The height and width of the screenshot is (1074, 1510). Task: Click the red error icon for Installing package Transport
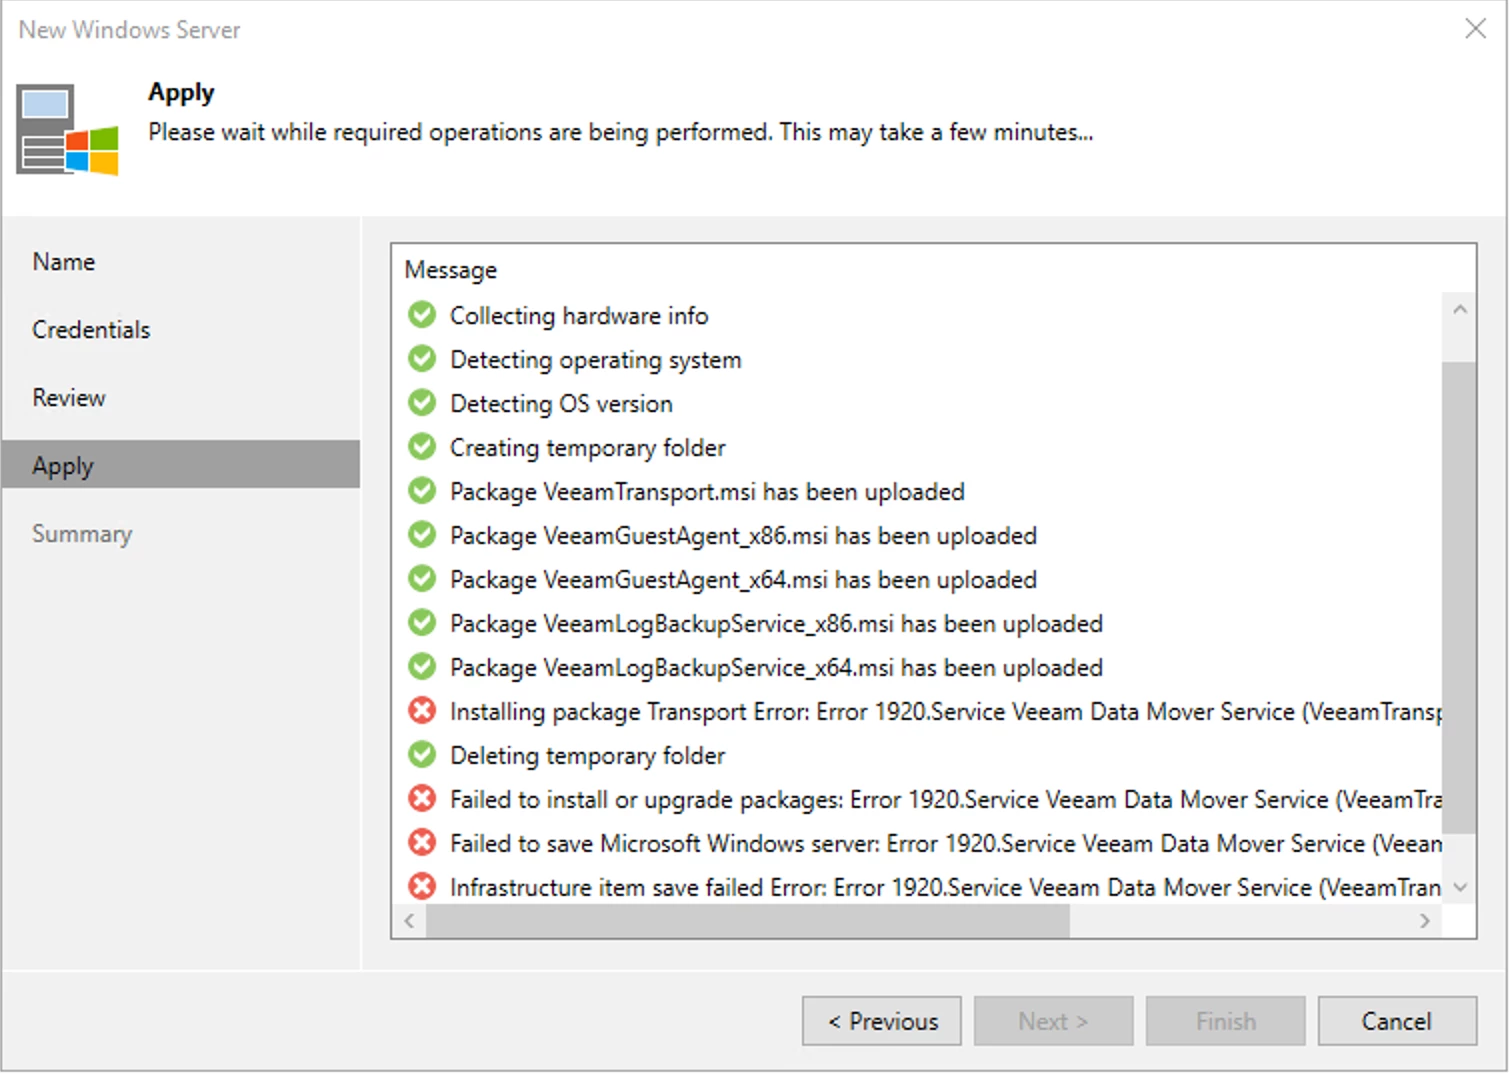(x=421, y=710)
